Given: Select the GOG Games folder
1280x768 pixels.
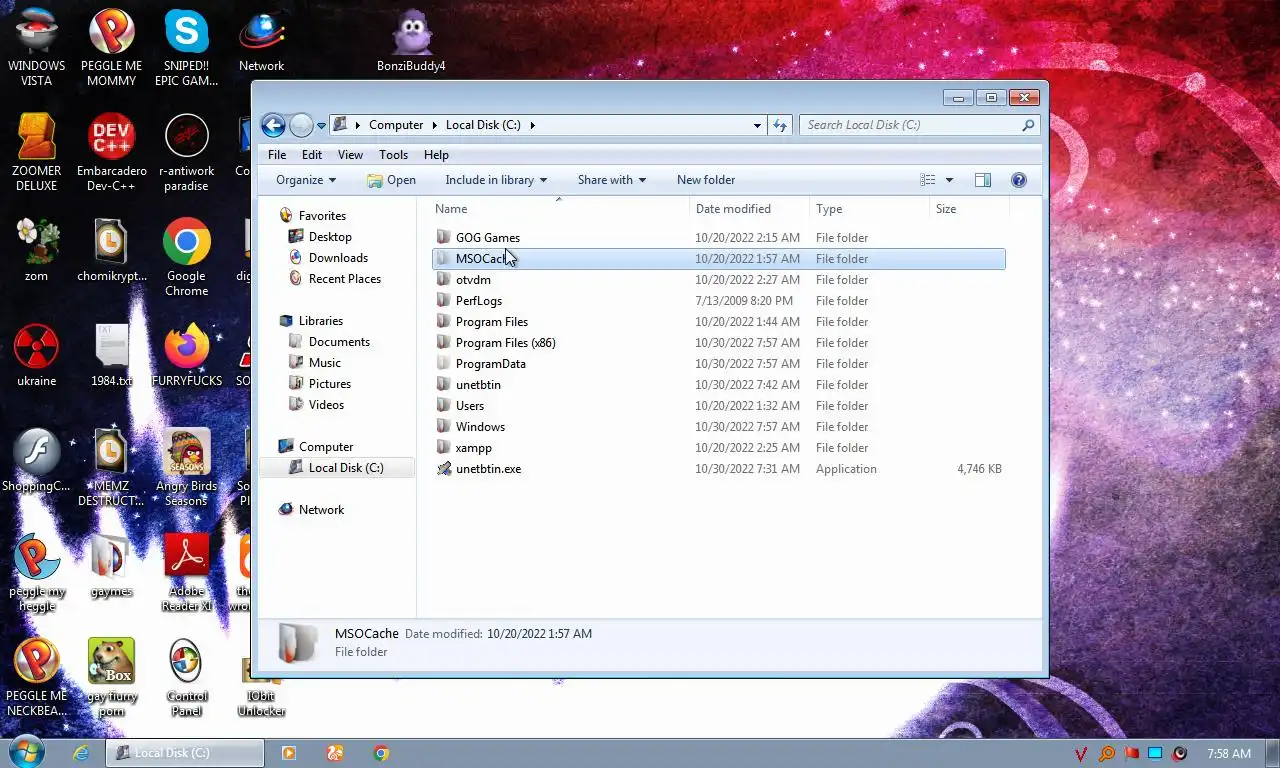Looking at the screenshot, I should click(x=718, y=238).
